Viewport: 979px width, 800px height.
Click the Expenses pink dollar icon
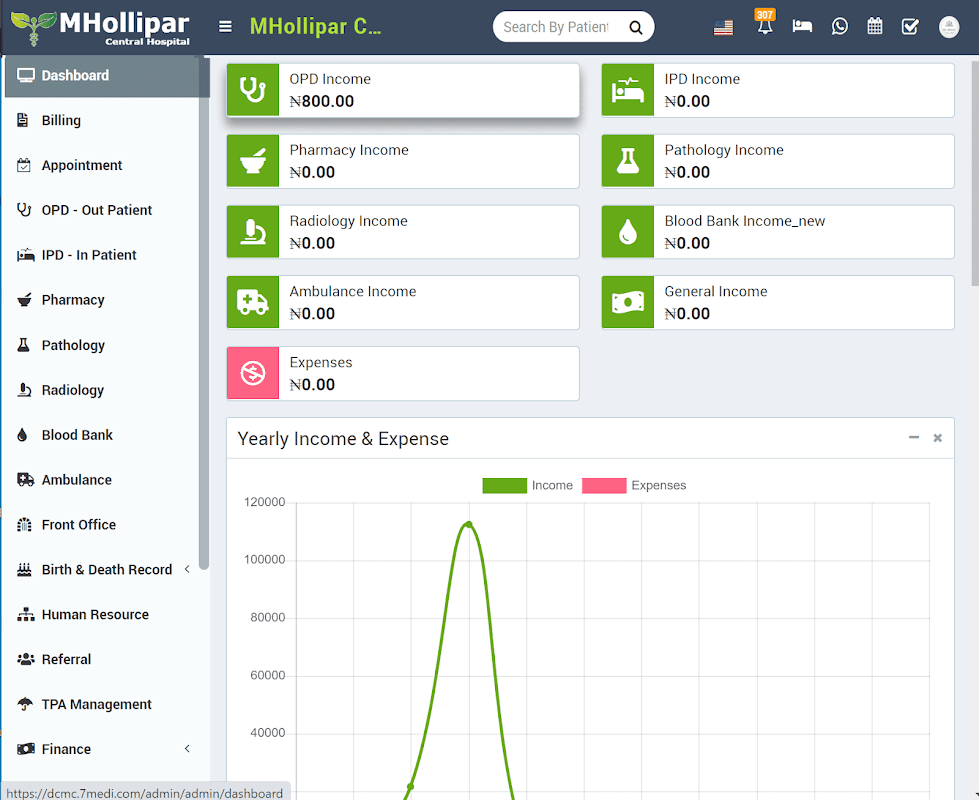click(x=253, y=373)
